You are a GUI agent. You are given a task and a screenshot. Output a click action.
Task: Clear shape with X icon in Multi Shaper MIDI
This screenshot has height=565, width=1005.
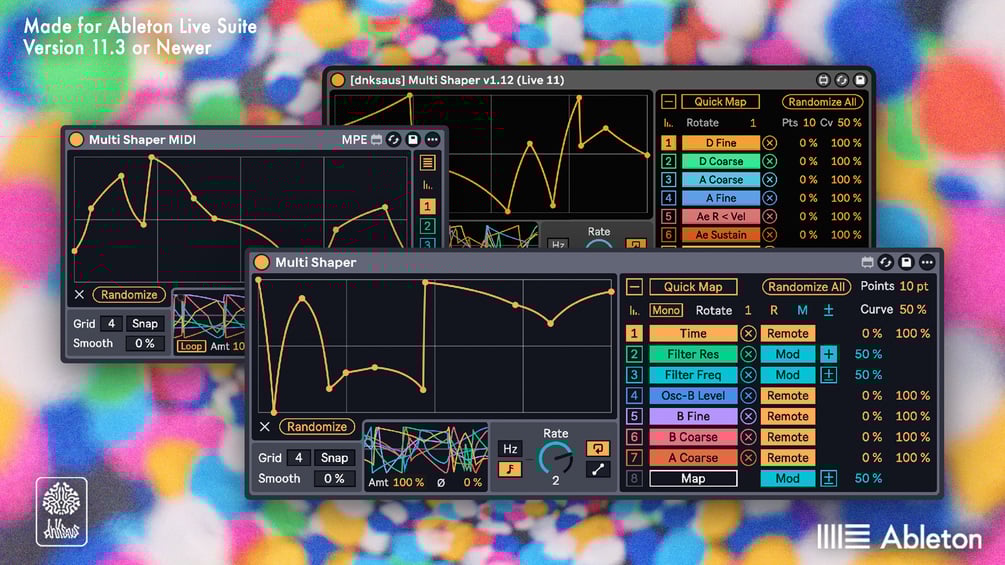[79, 295]
